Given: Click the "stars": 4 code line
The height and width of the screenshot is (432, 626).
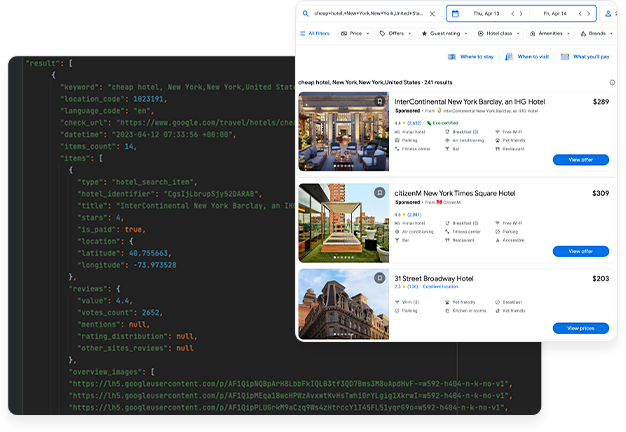Looking at the screenshot, I should 101,218.
